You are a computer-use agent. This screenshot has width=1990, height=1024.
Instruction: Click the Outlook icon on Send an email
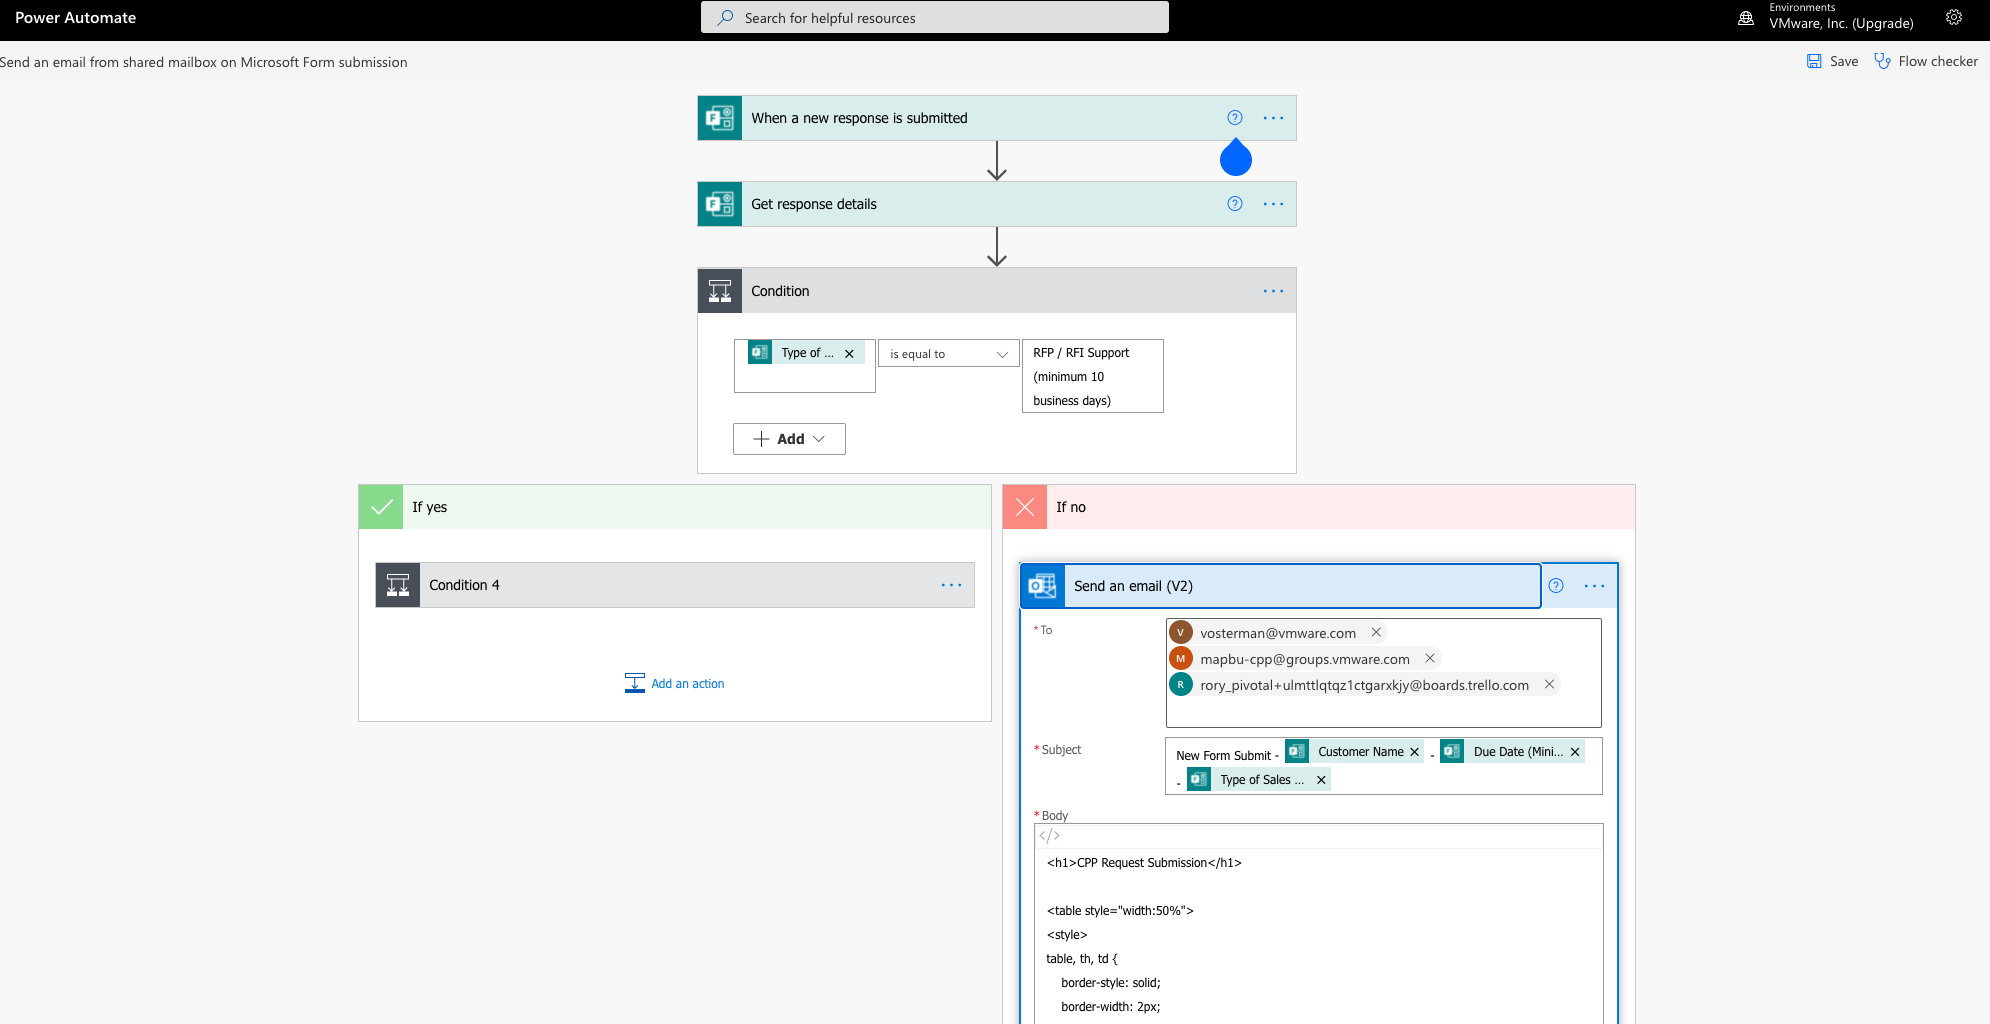pos(1043,586)
